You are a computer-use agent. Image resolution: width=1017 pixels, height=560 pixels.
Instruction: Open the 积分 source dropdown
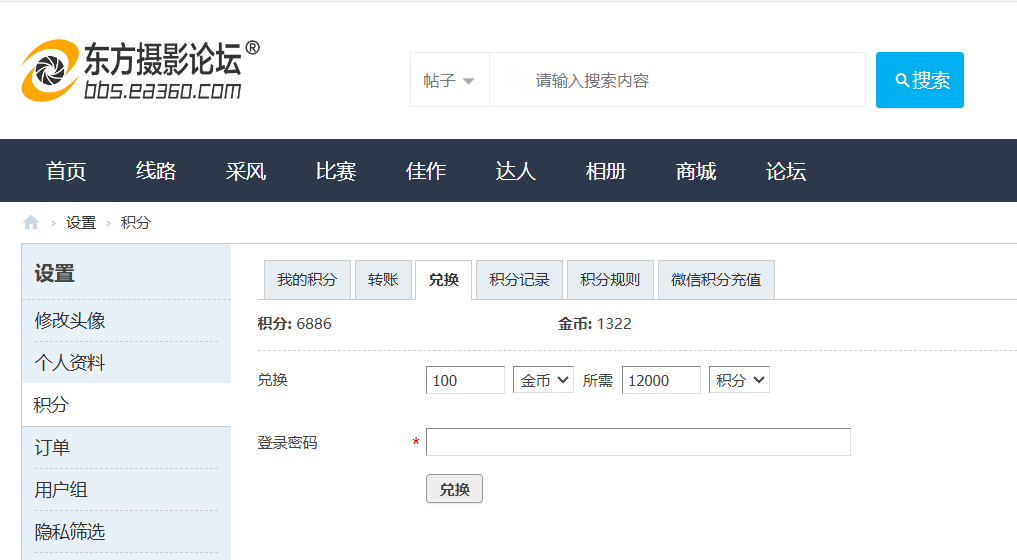click(739, 380)
